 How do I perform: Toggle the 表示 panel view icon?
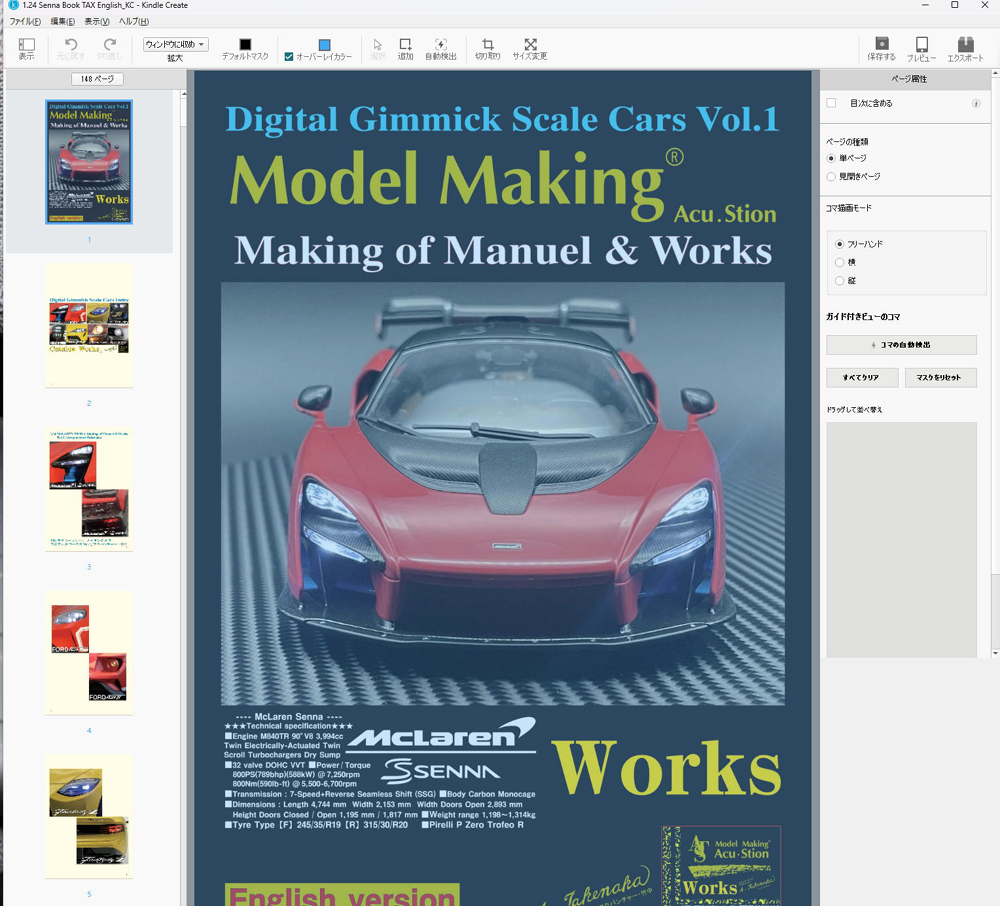27,45
